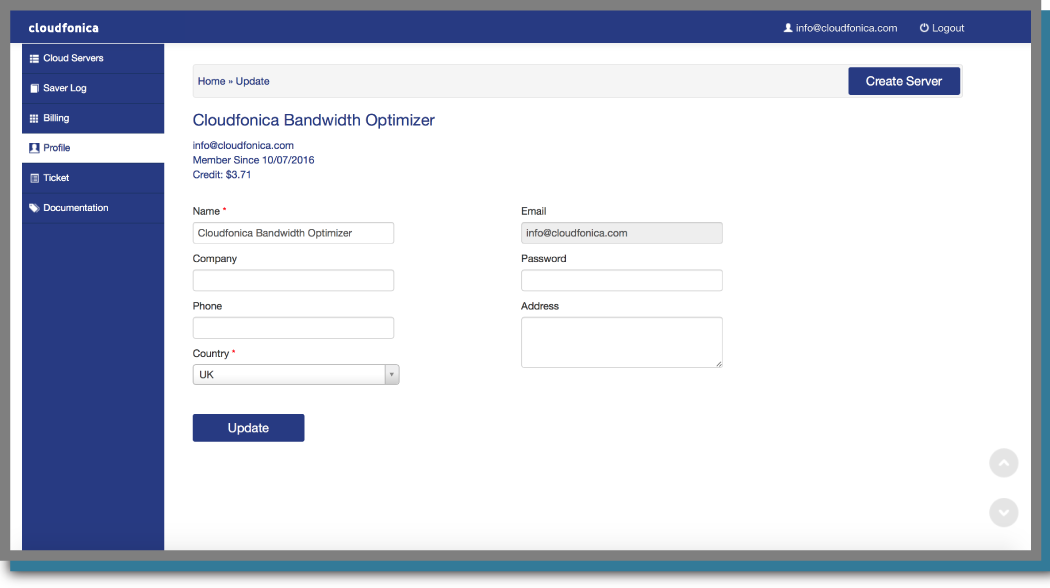Click the Logout power icon
The image size is (1050, 588).
point(924,28)
